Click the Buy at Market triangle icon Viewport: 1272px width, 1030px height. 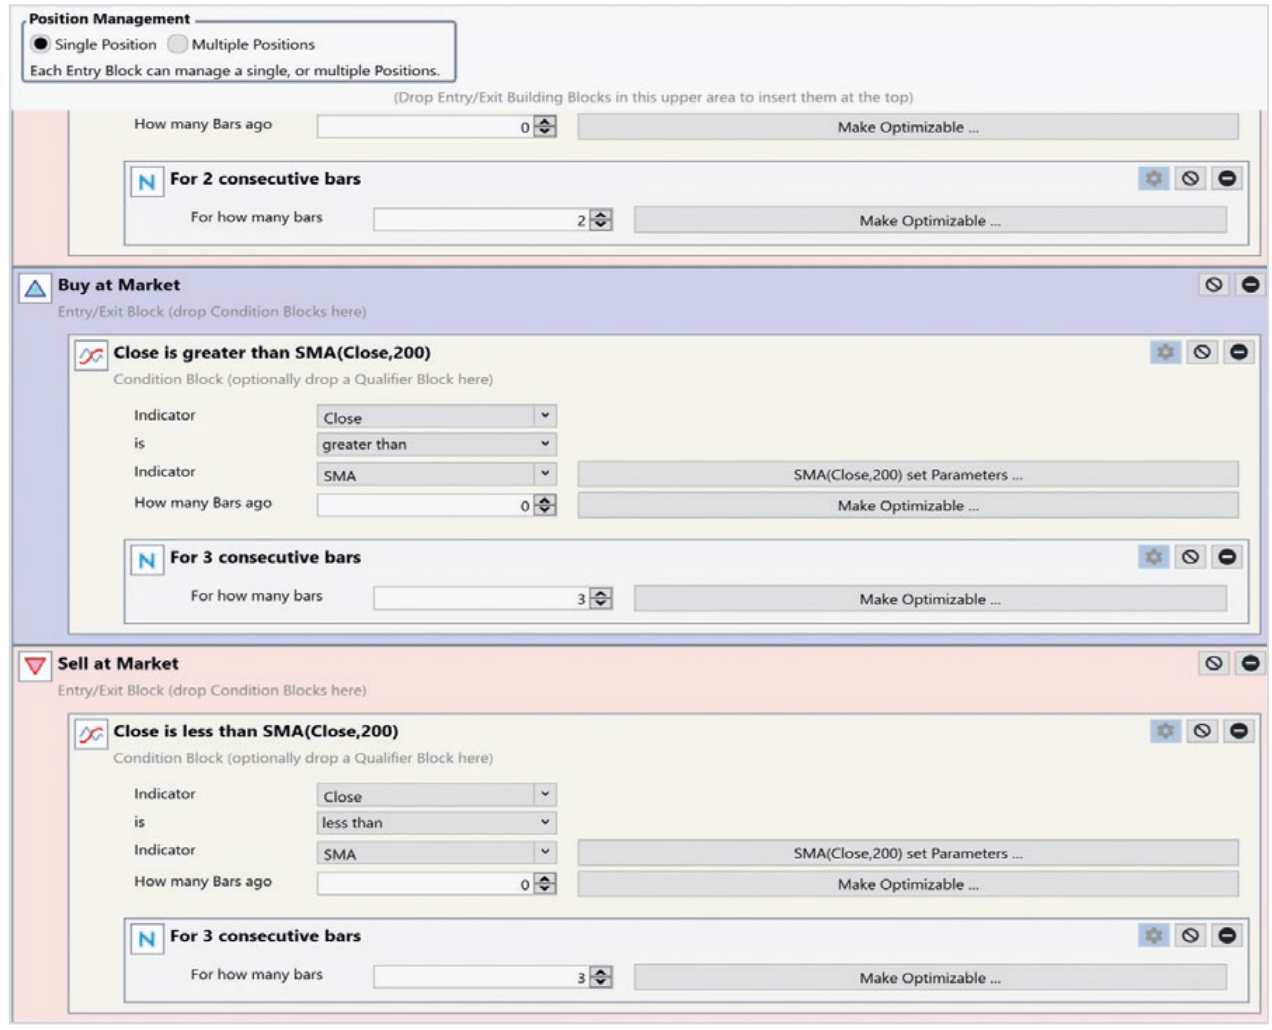pos(35,289)
